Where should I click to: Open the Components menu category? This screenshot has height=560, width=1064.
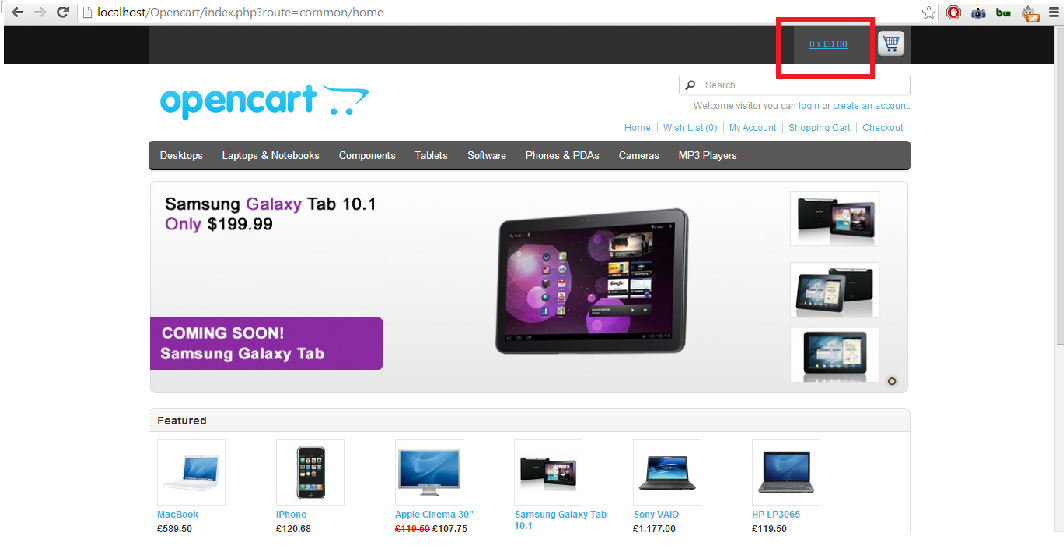tap(367, 155)
